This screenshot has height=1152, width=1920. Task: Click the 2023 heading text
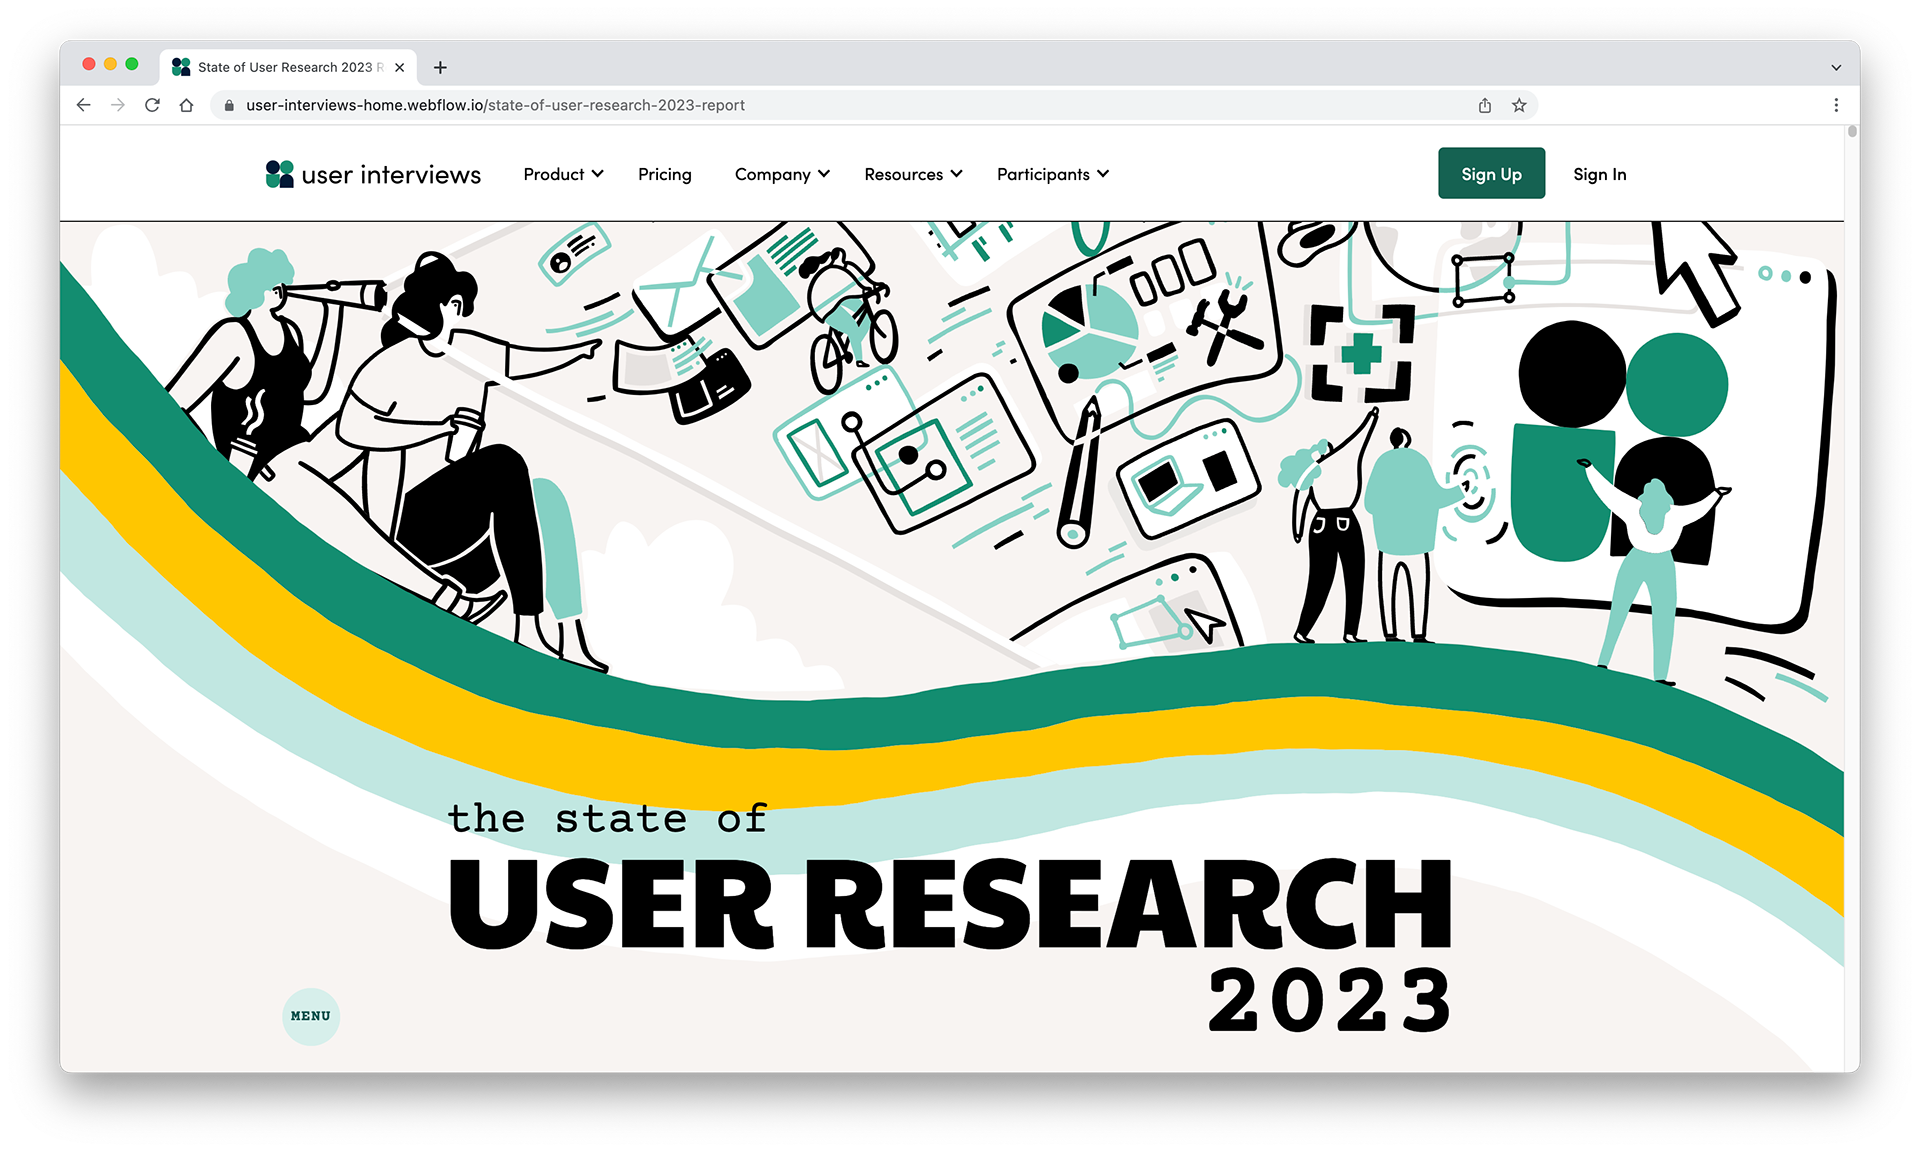click(1330, 1000)
